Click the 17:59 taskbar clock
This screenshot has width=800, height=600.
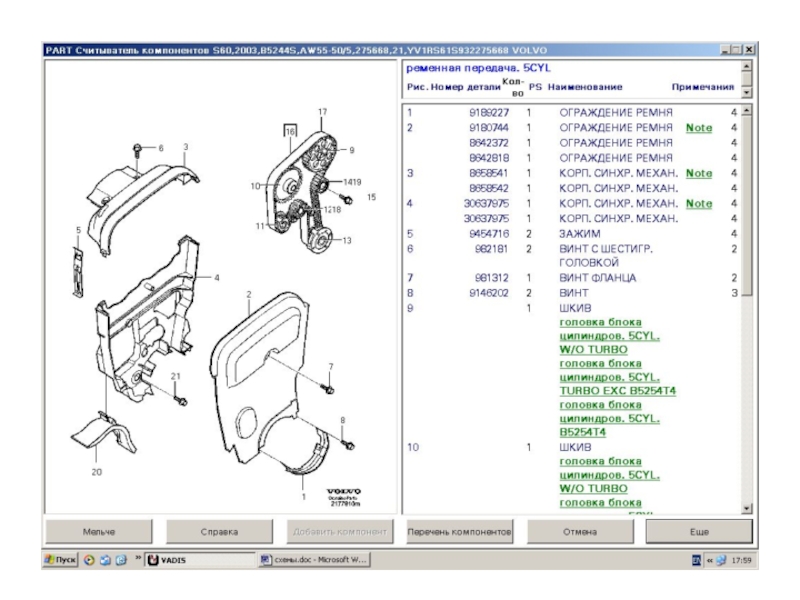741,560
